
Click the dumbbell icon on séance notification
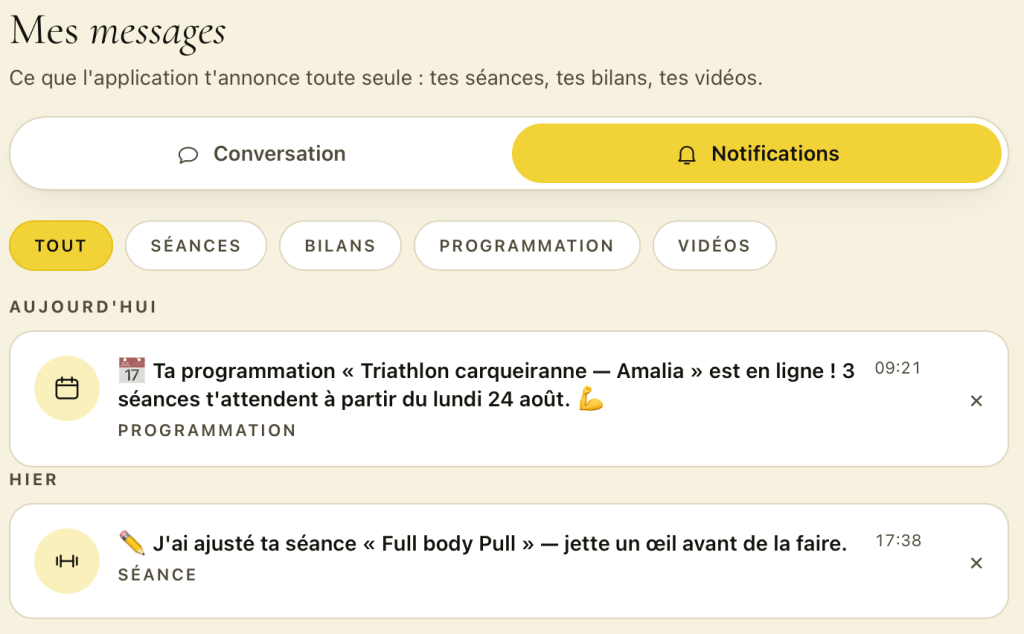point(67,561)
